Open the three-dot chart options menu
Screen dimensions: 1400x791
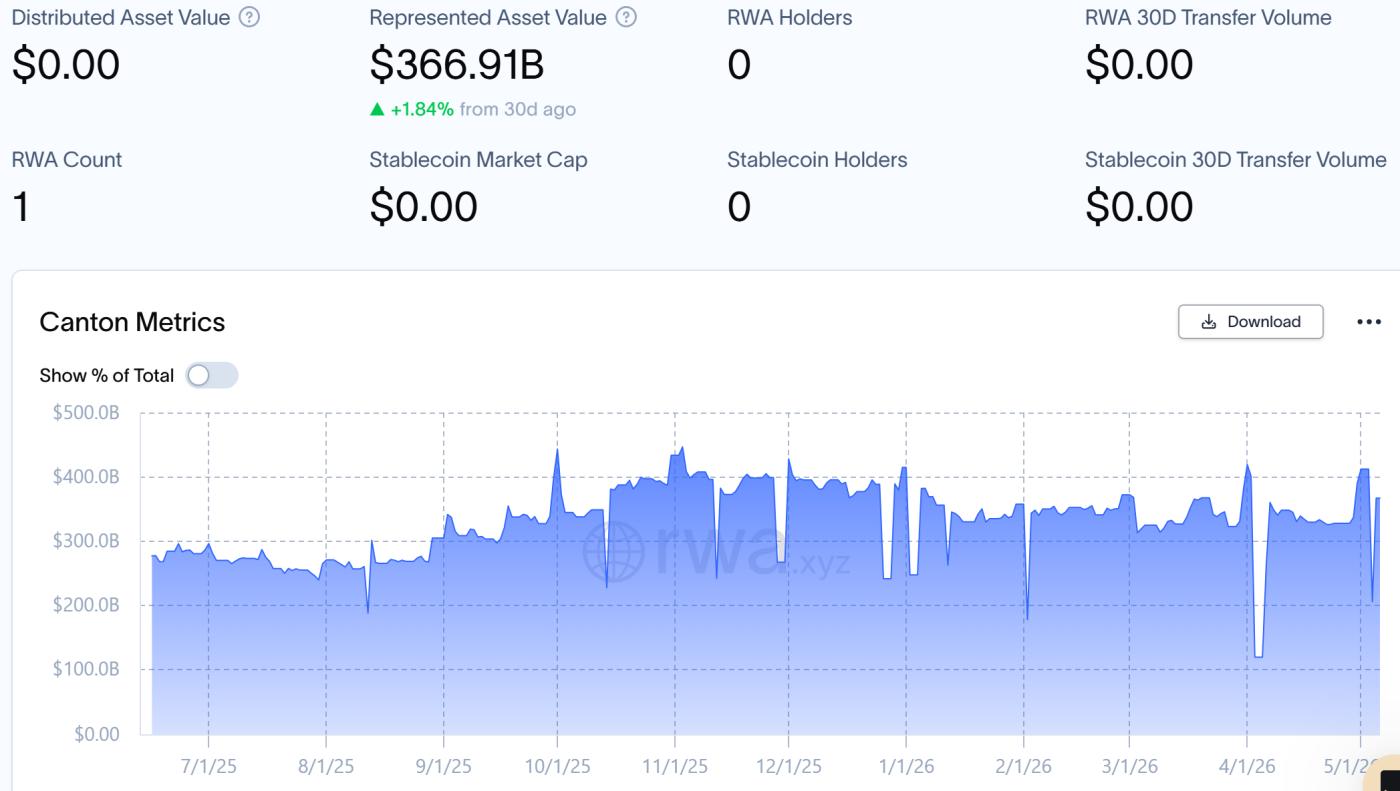(x=1369, y=322)
